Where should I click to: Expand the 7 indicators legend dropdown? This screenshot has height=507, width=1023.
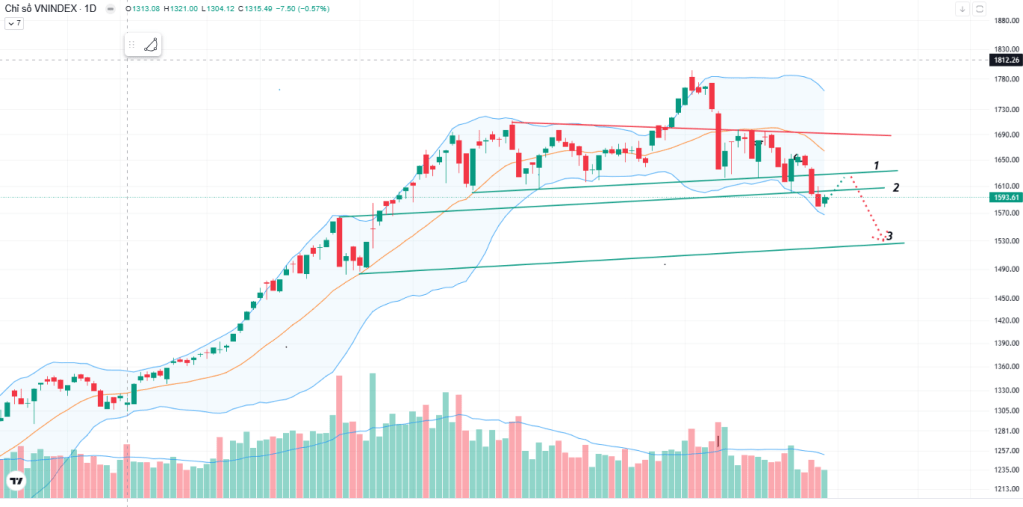coord(14,23)
